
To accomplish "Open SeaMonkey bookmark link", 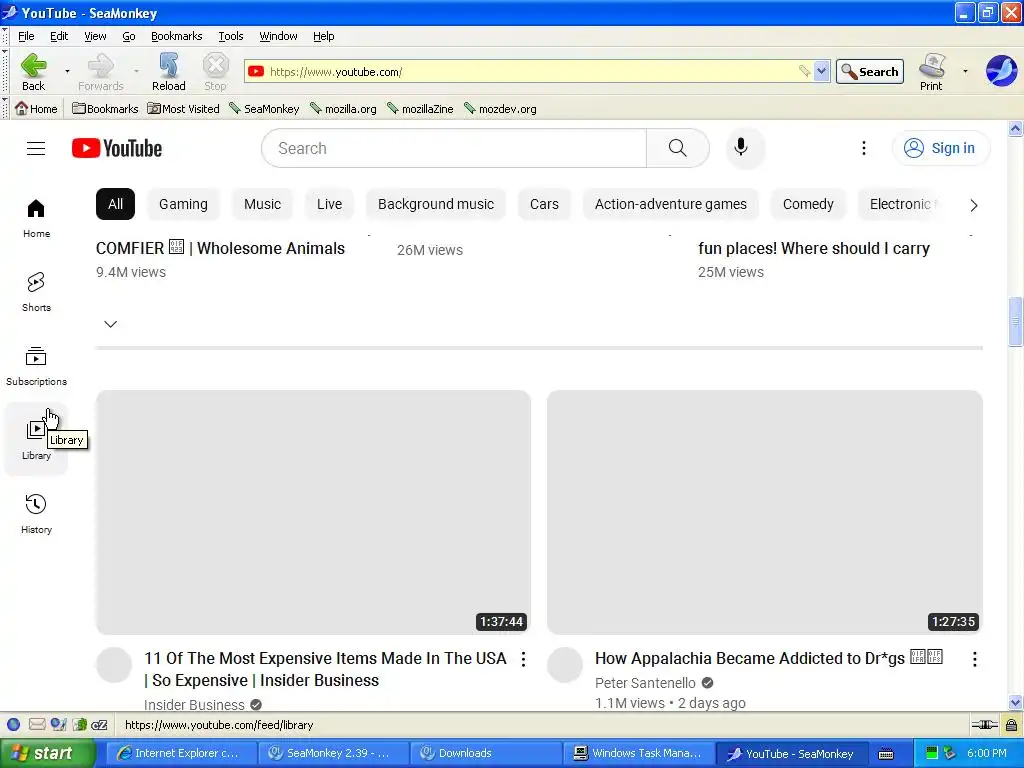I will point(264,108).
